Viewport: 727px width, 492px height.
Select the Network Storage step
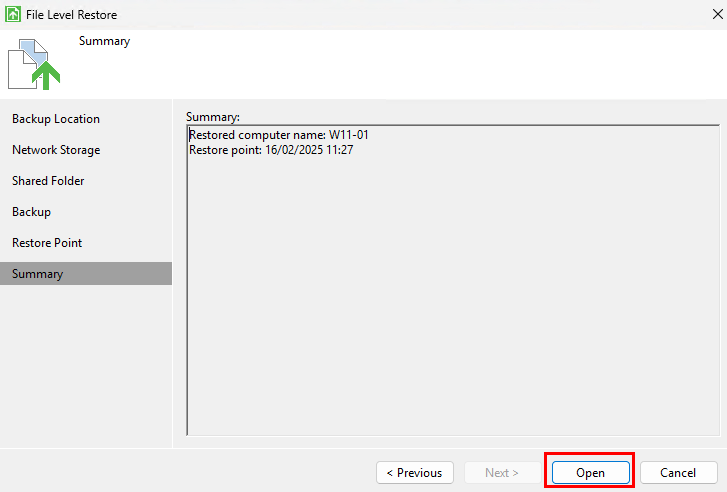[x=56, y=150]
